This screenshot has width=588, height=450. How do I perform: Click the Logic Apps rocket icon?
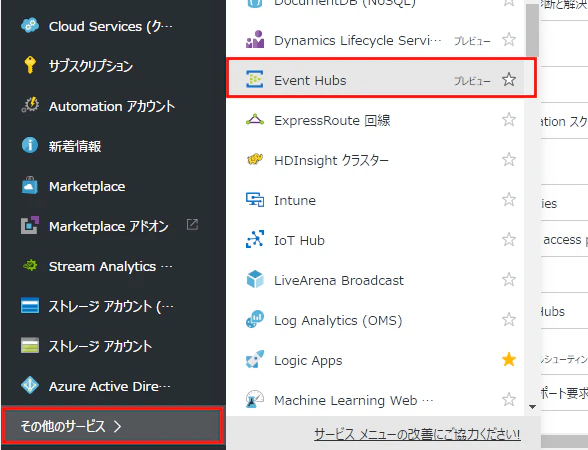(x=255, y=359)
